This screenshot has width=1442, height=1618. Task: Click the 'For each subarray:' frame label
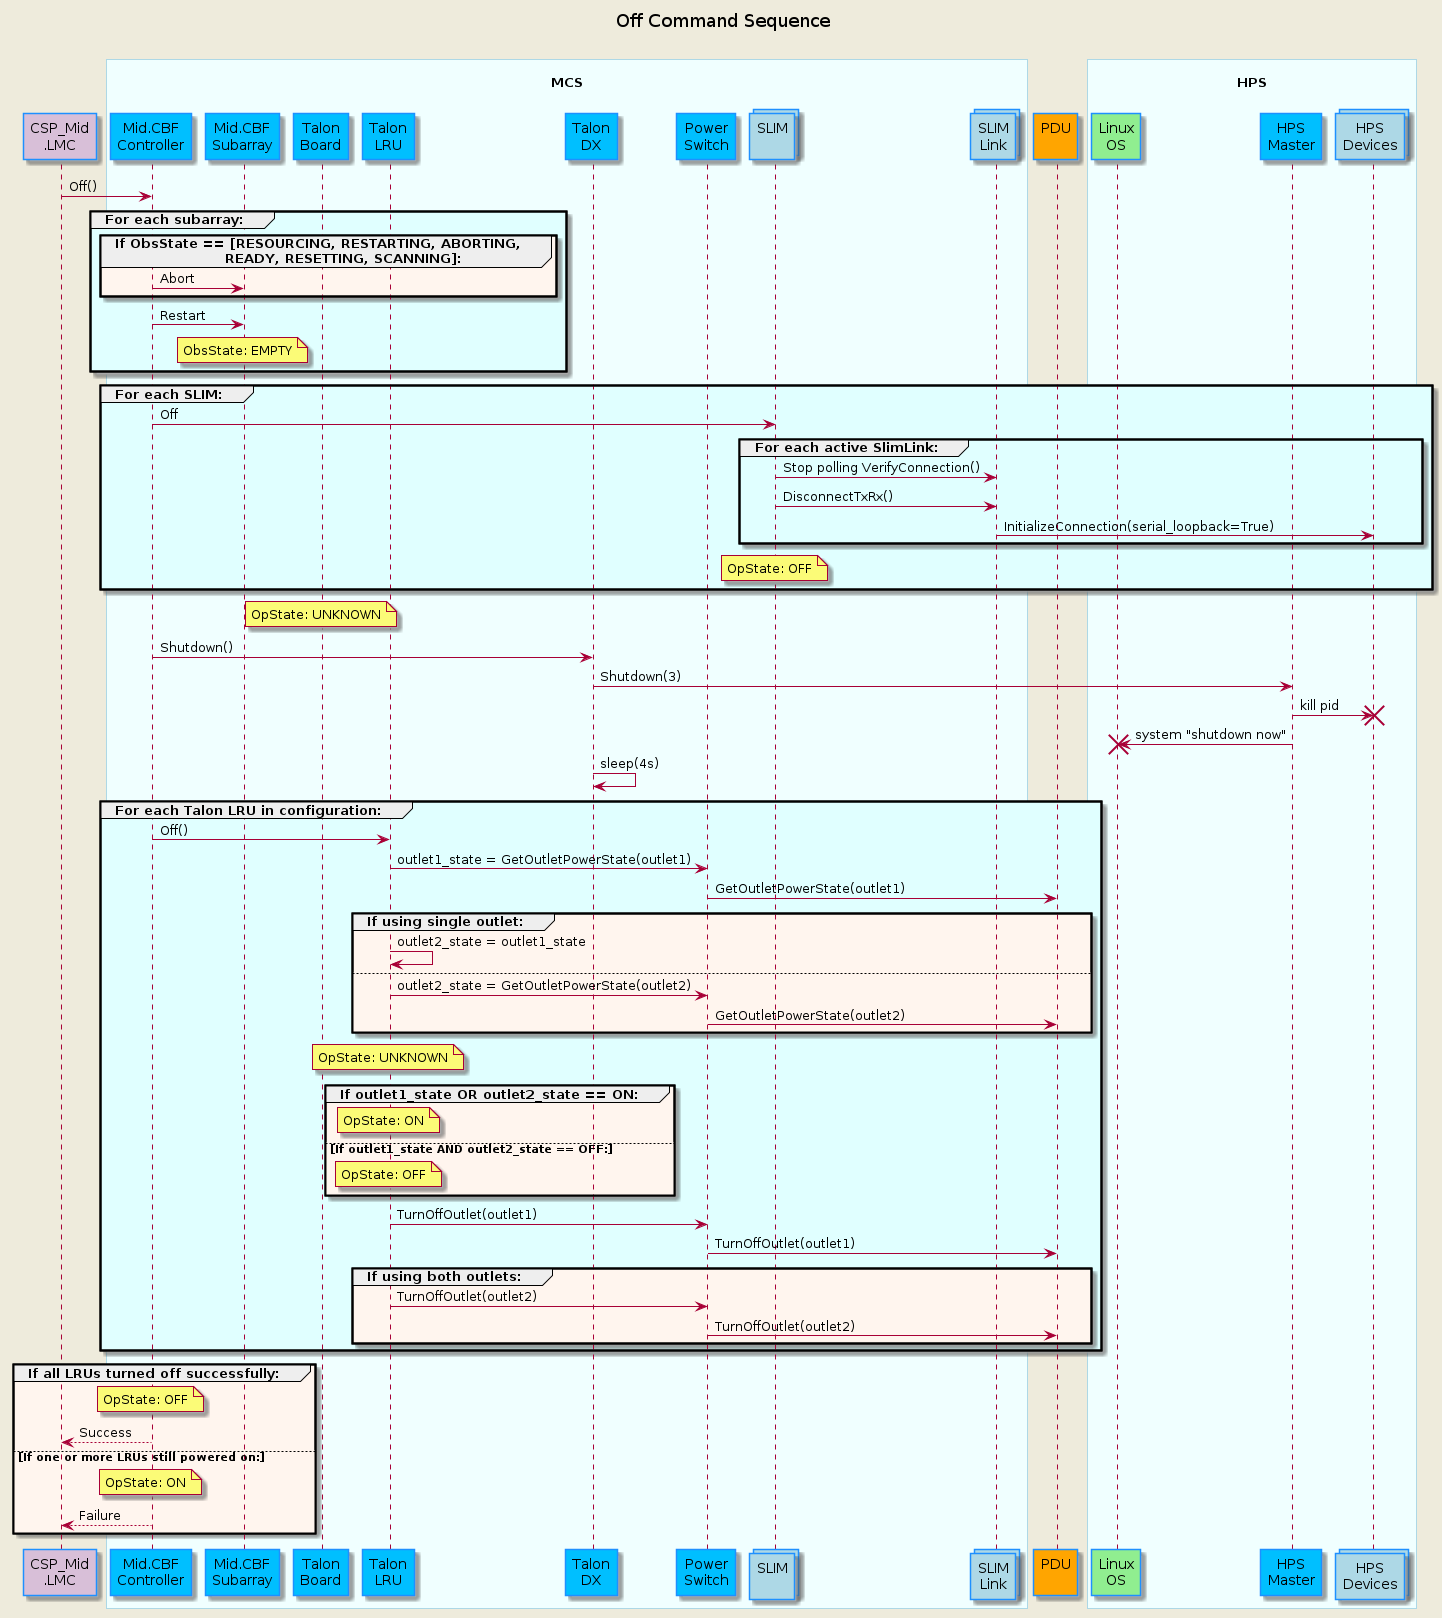click(174, 219)
